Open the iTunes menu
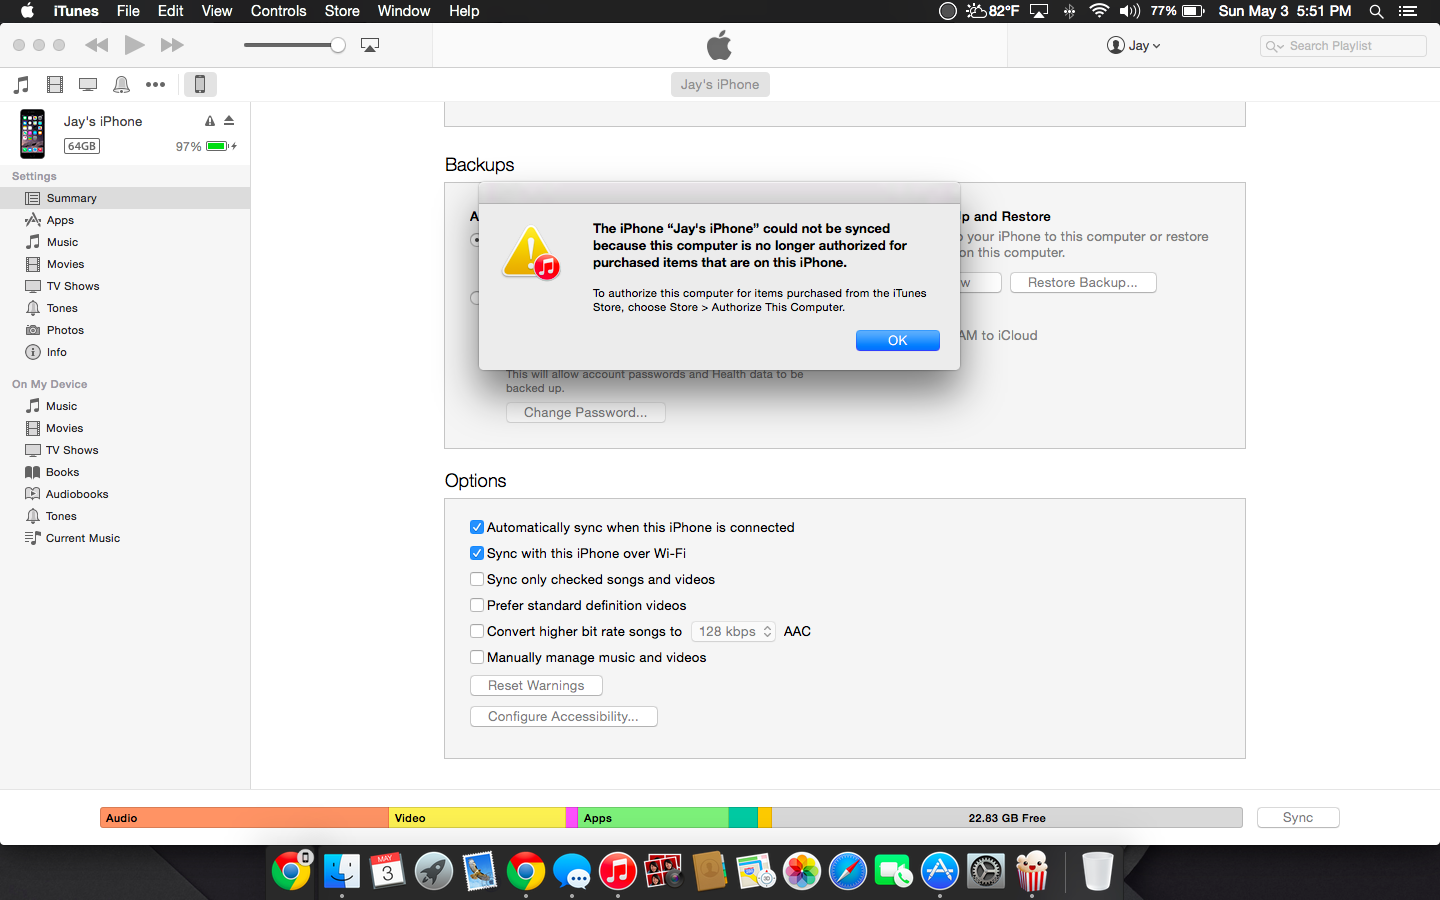The height and width of the screenshot is (900, 1440). click(x=76, y=11)
